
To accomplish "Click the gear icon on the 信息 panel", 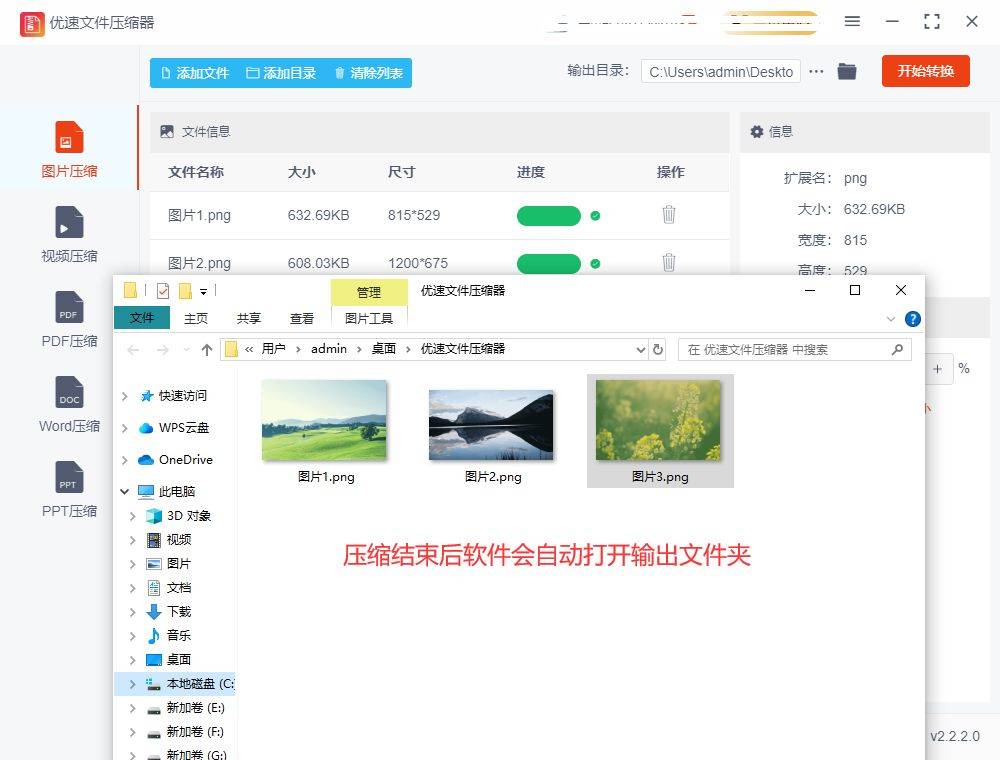I will coord(755,131).
